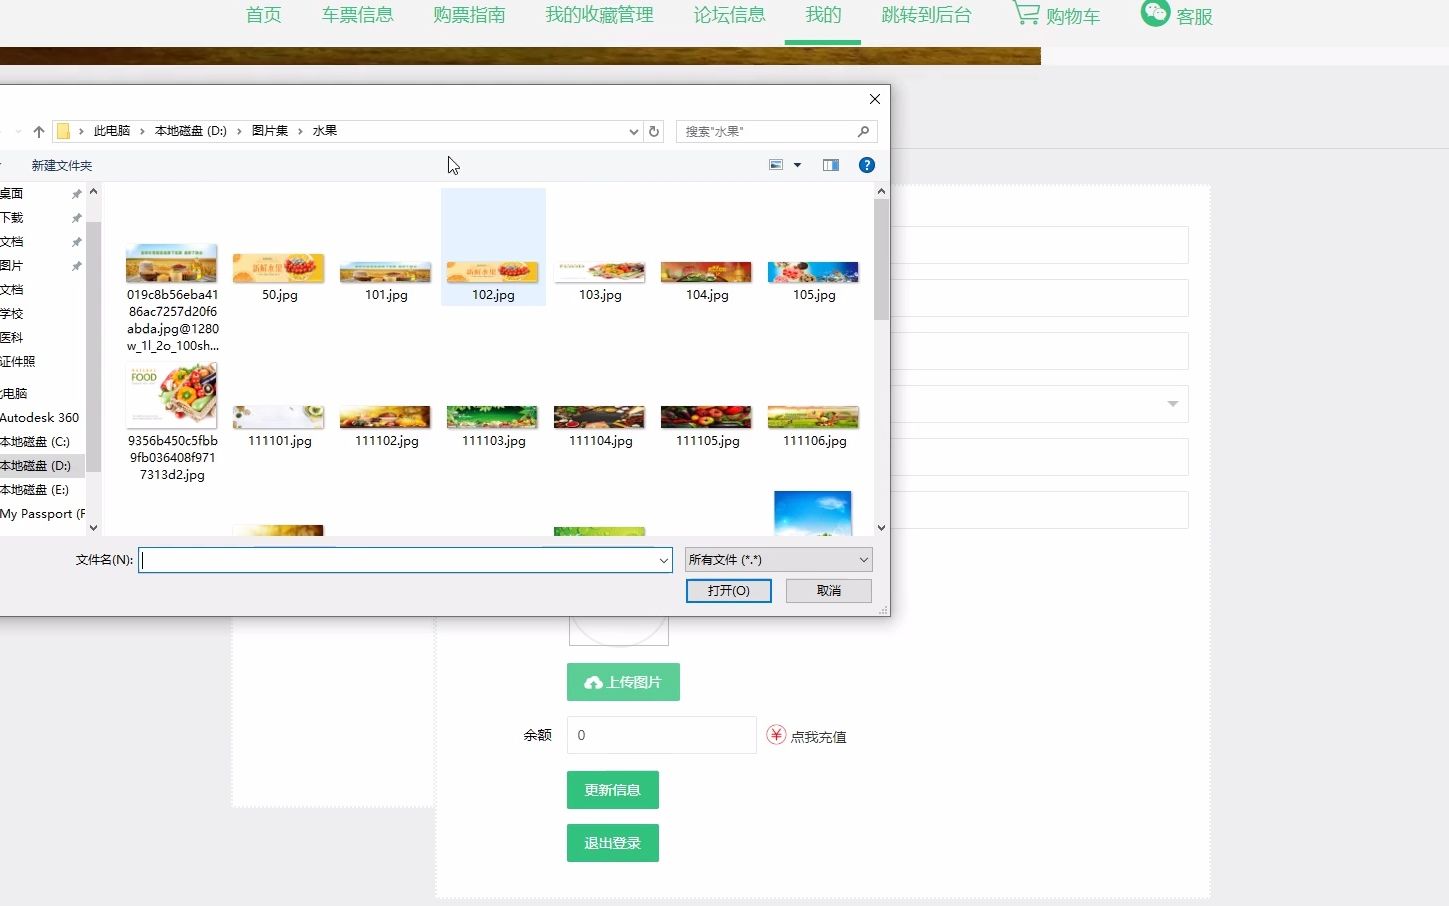The image size is (1449, 906).
Task: Switch to the 车票信息 tab
Action: tap(357, 15)
